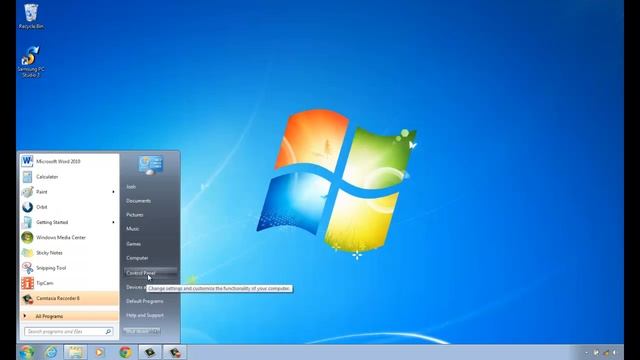Open Sticky Notes from Start menu
Screen dimensions: 640x360
(69, 253)
